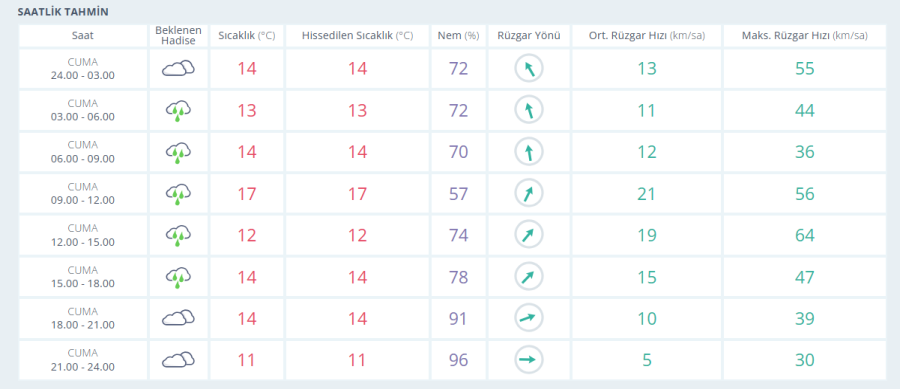Click maximum wind speed 39
Image resolution: width=900 pixels, height=389 pixels.
point(805,318)
